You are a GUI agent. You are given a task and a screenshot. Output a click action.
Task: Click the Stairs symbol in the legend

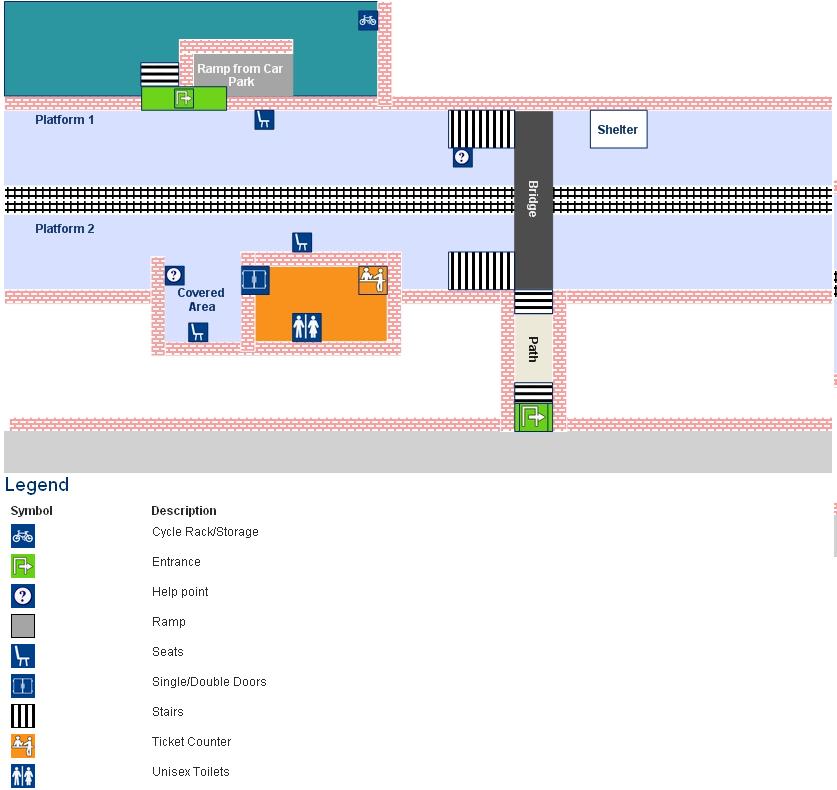[23, 716]
